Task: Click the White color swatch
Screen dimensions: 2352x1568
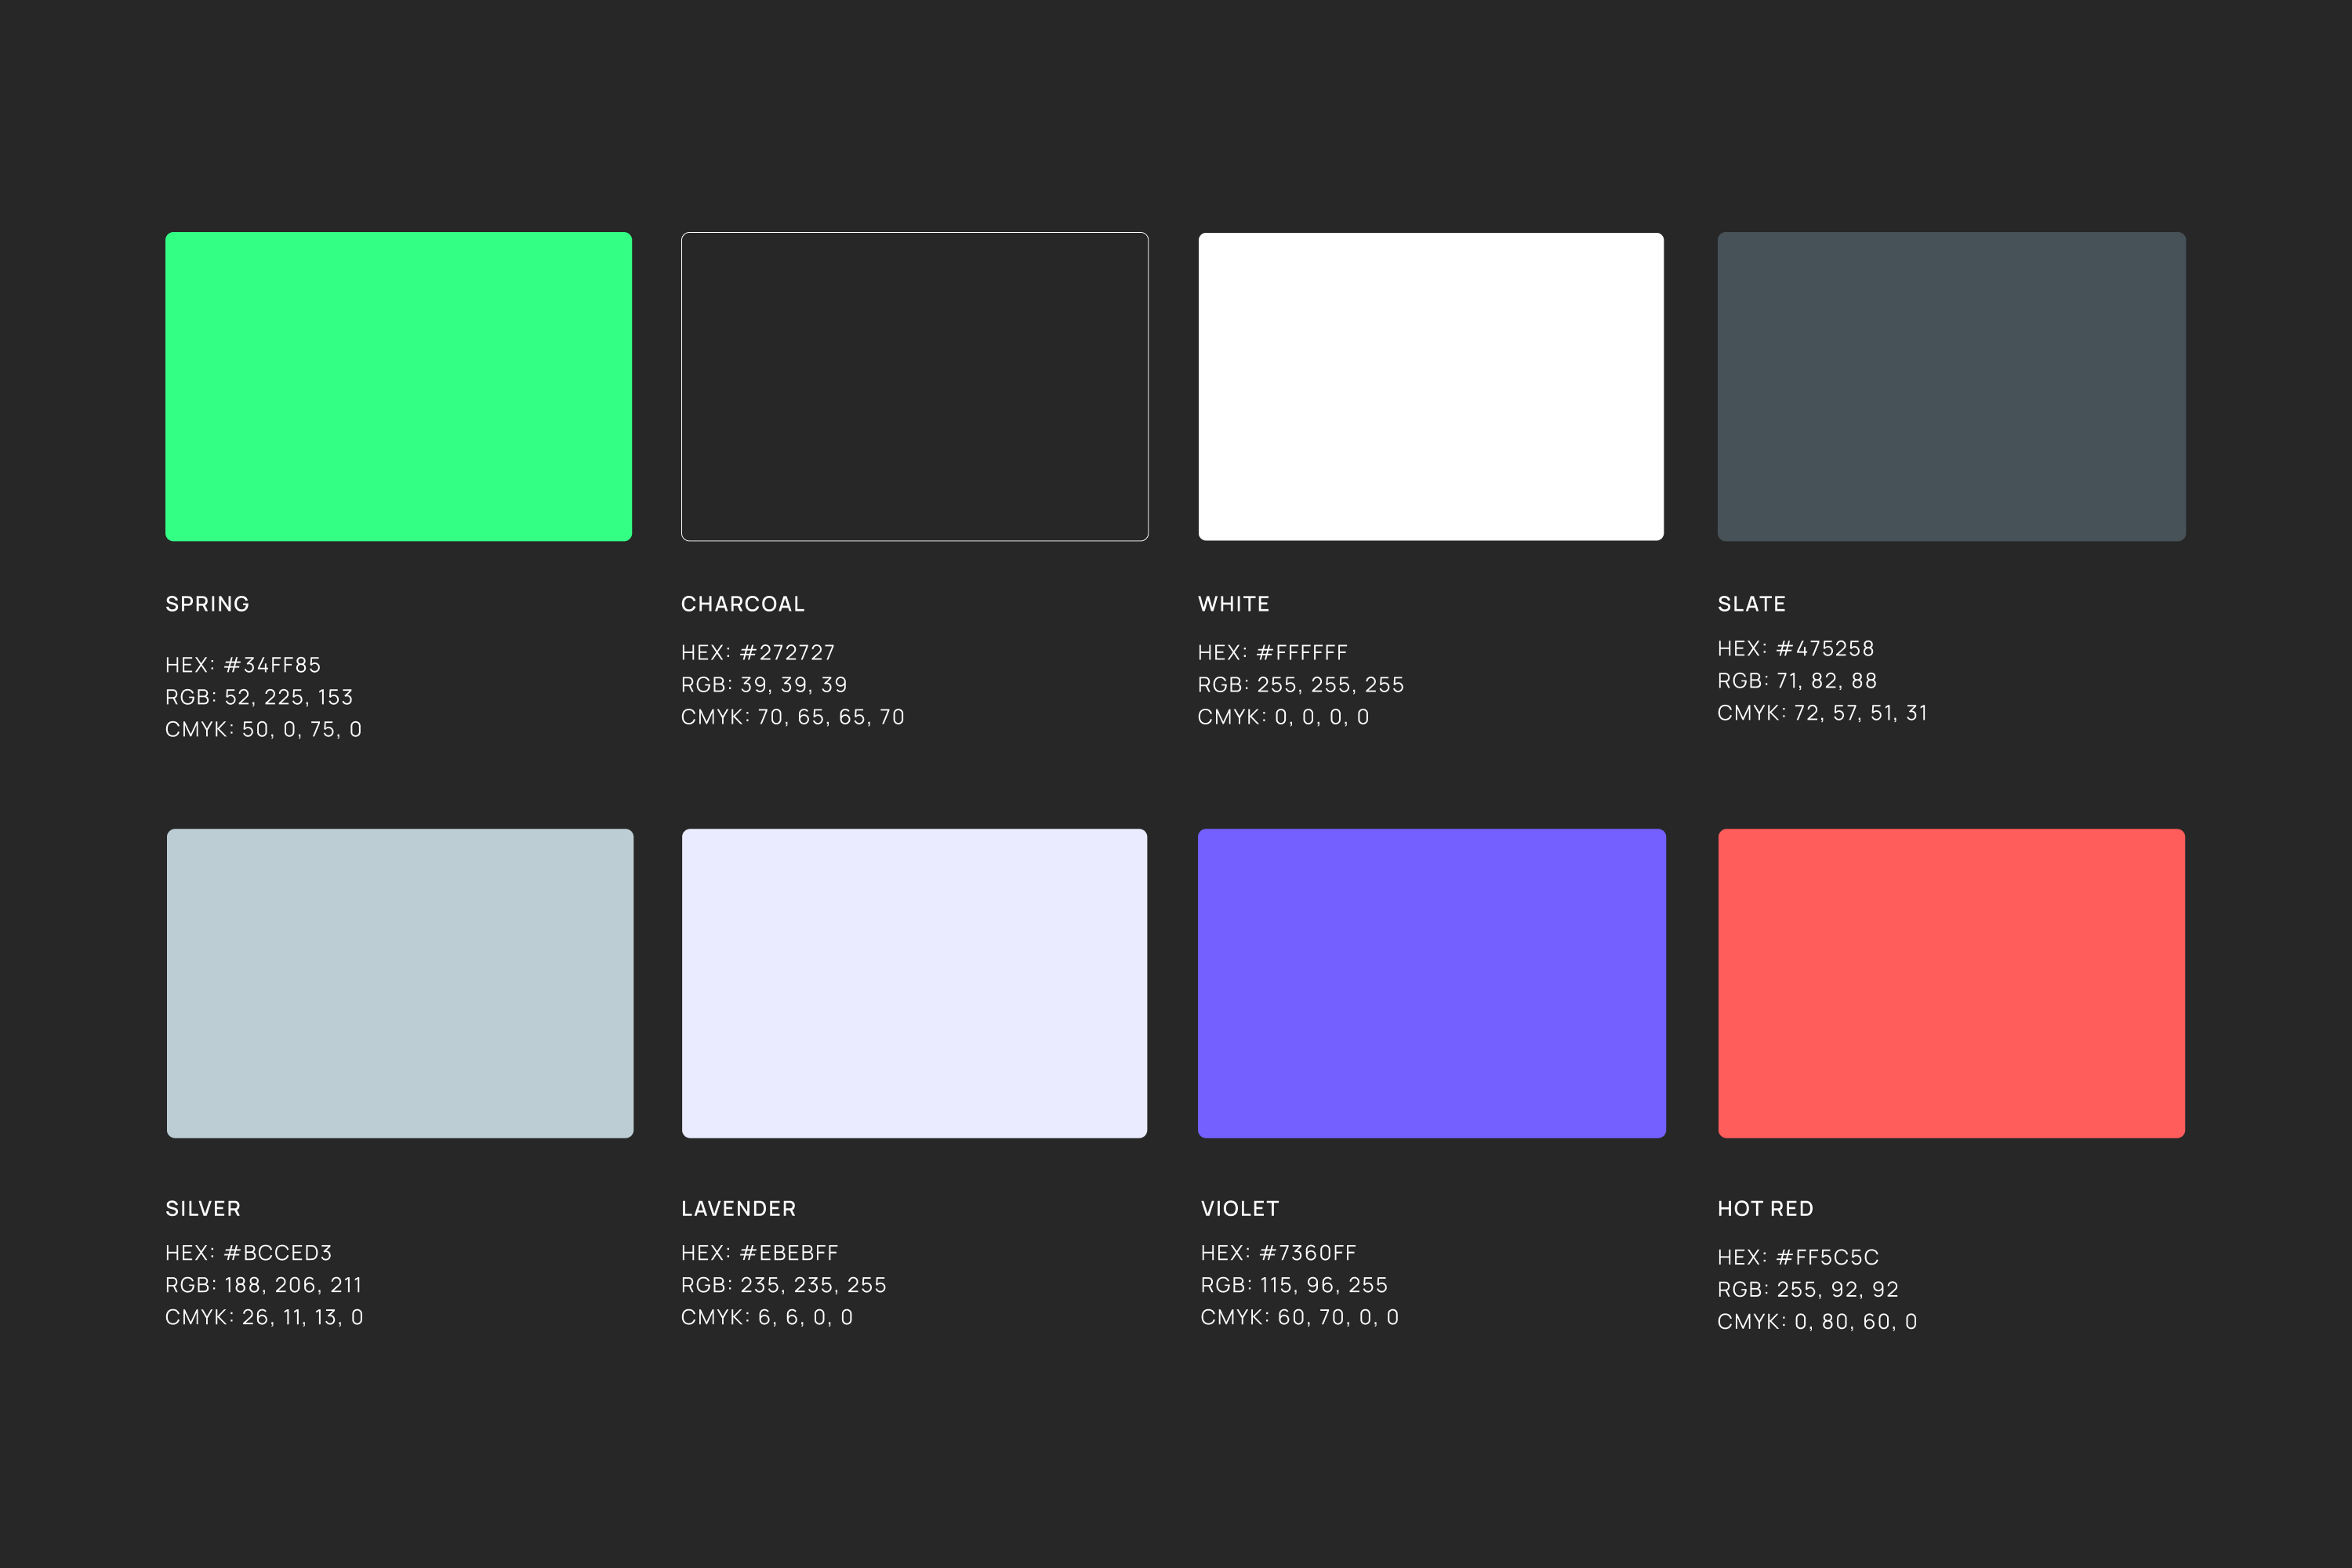Action: tap(1431, 386)
